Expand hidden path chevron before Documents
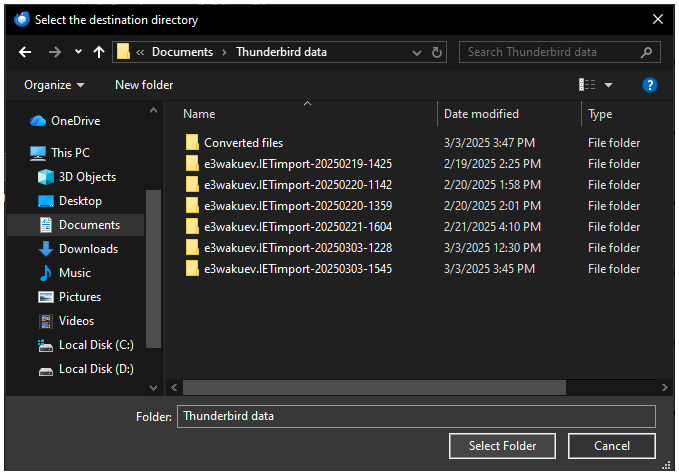 (x=140, y=52)
